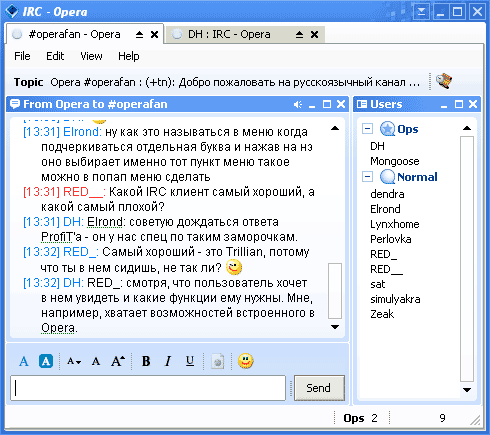
Task: Send the message with the Send button
Action: (x=319, y=388)
